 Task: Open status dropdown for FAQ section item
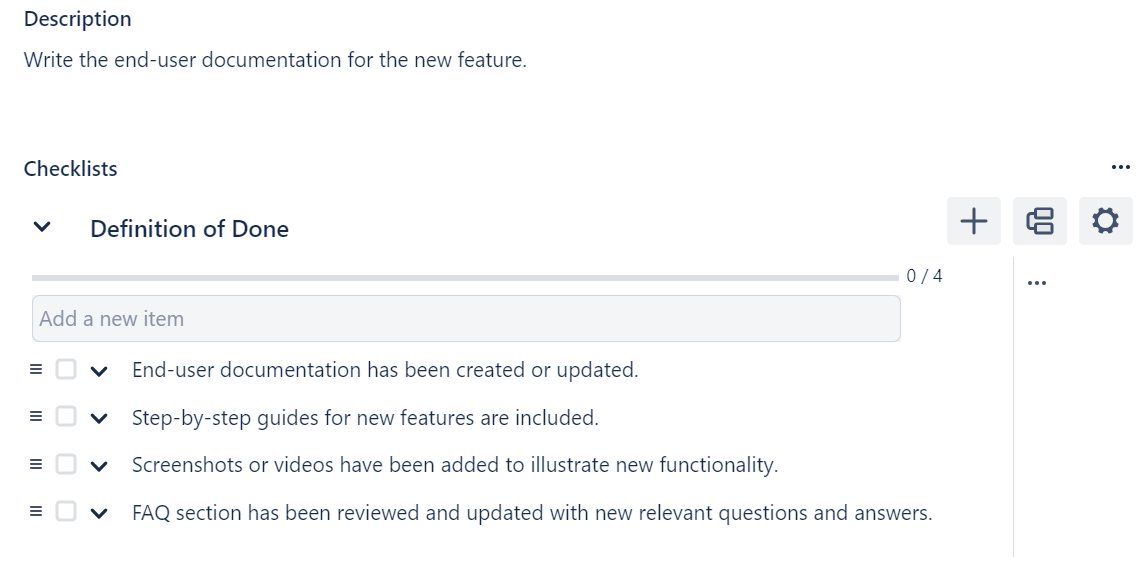click(x=99, y=511)
